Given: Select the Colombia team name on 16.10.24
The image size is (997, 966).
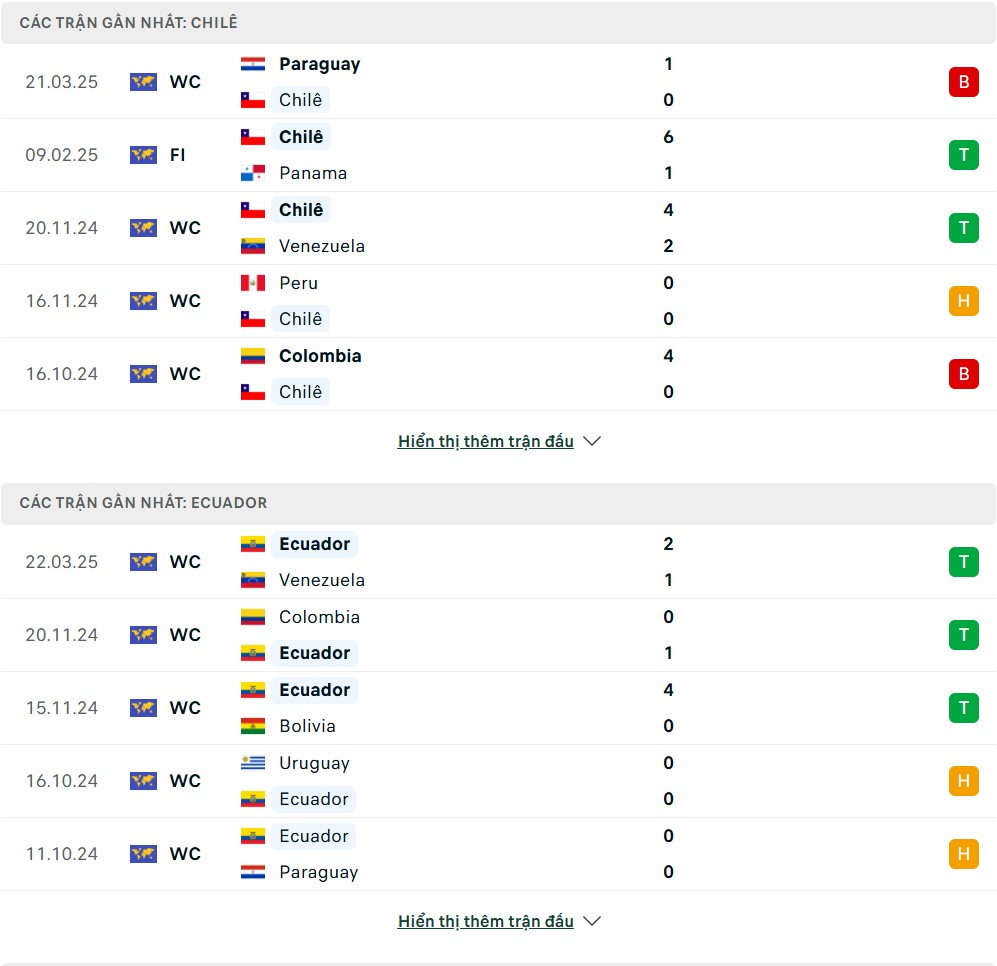Looking at the screenshot, I should coord(320,355).
